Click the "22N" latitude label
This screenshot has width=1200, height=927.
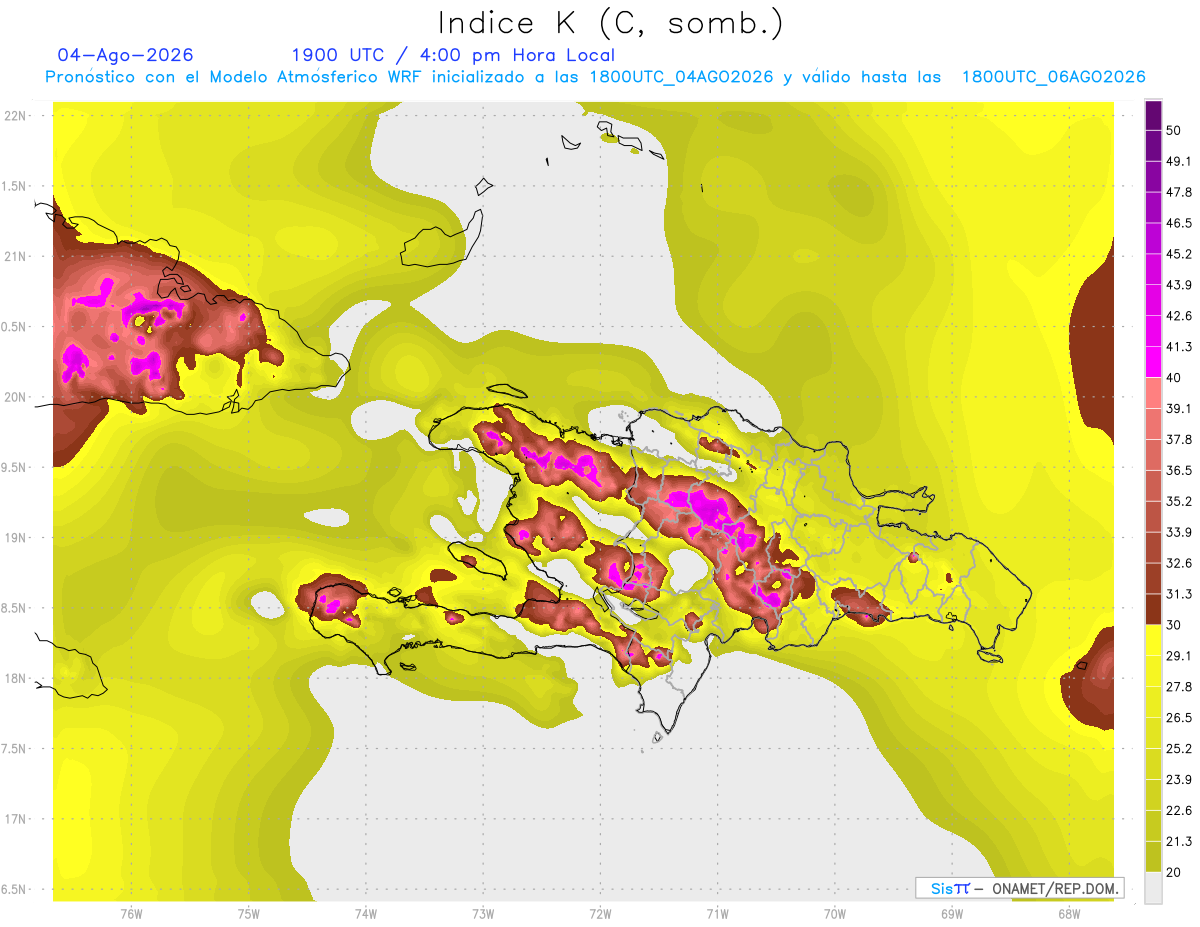tap(15, 116)
